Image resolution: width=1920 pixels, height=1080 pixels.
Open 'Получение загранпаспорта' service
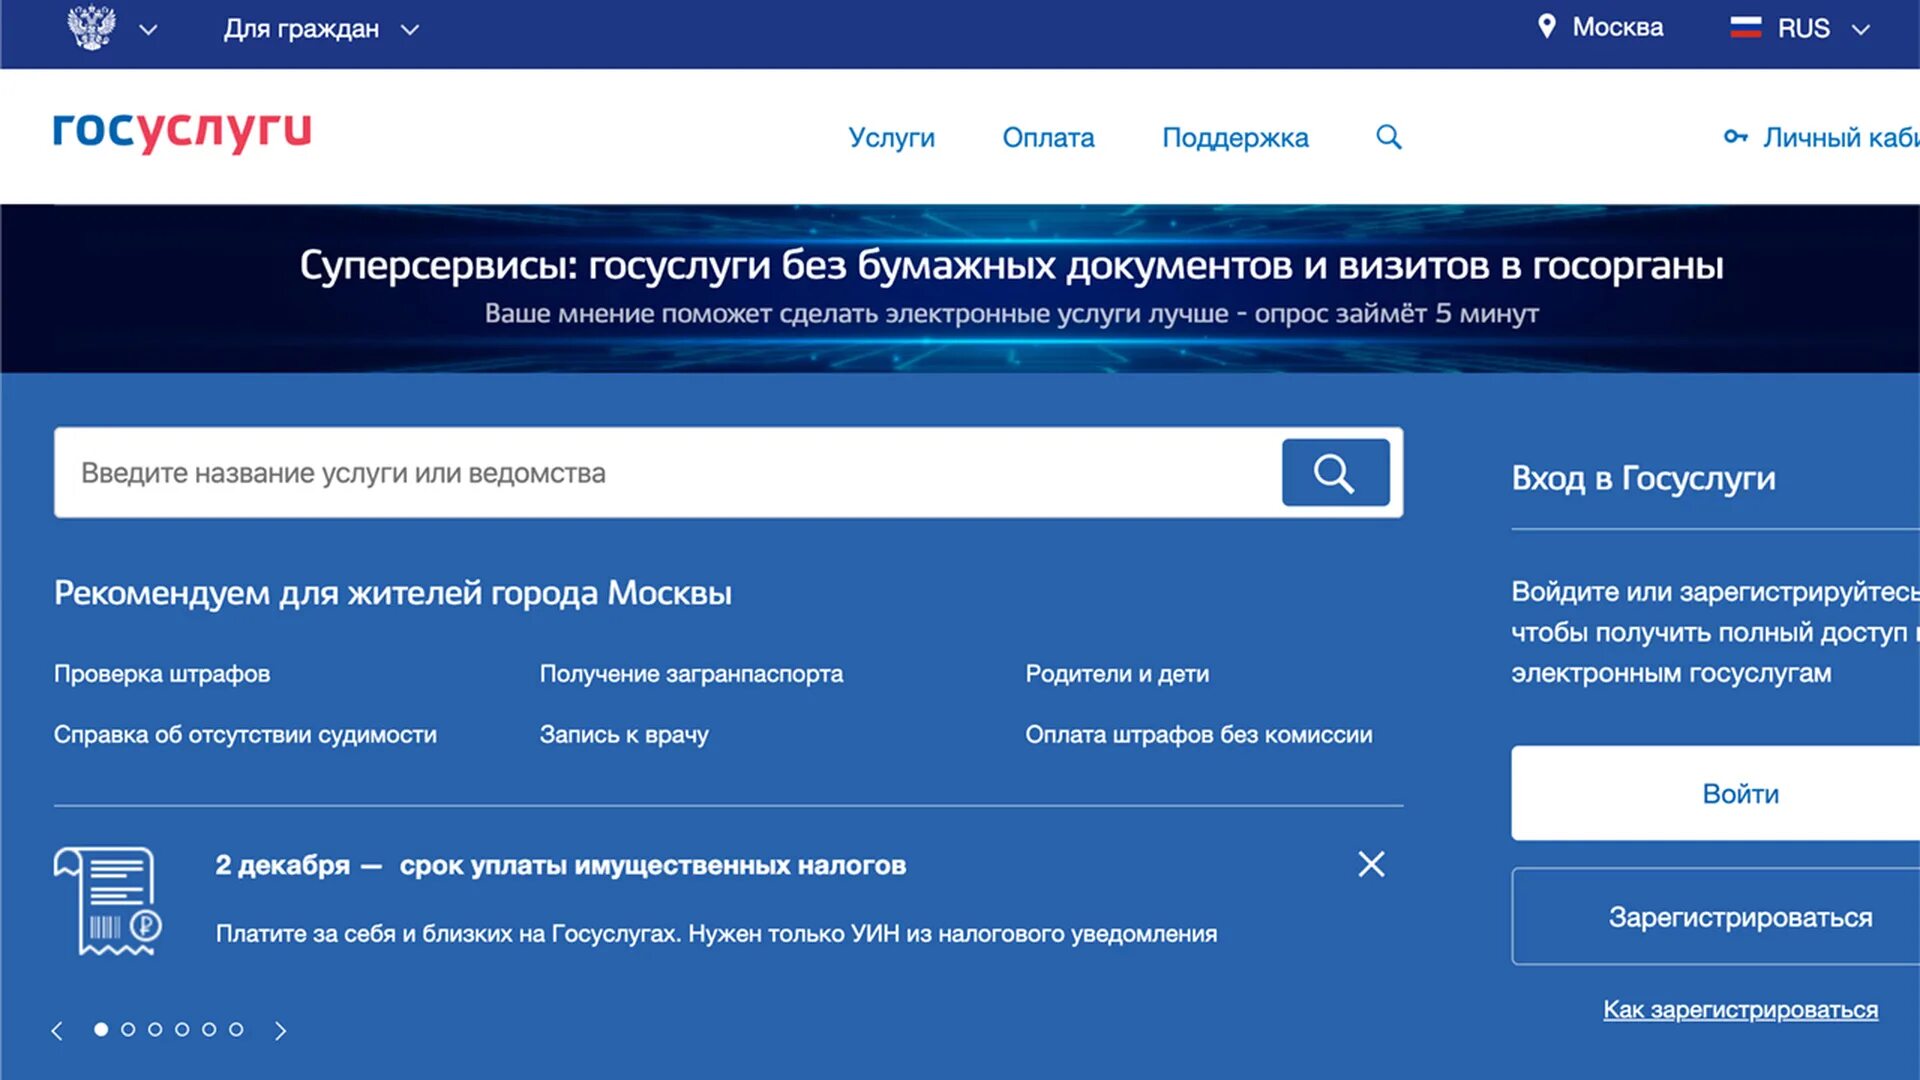pyautogui.click(x=691, y=674)
